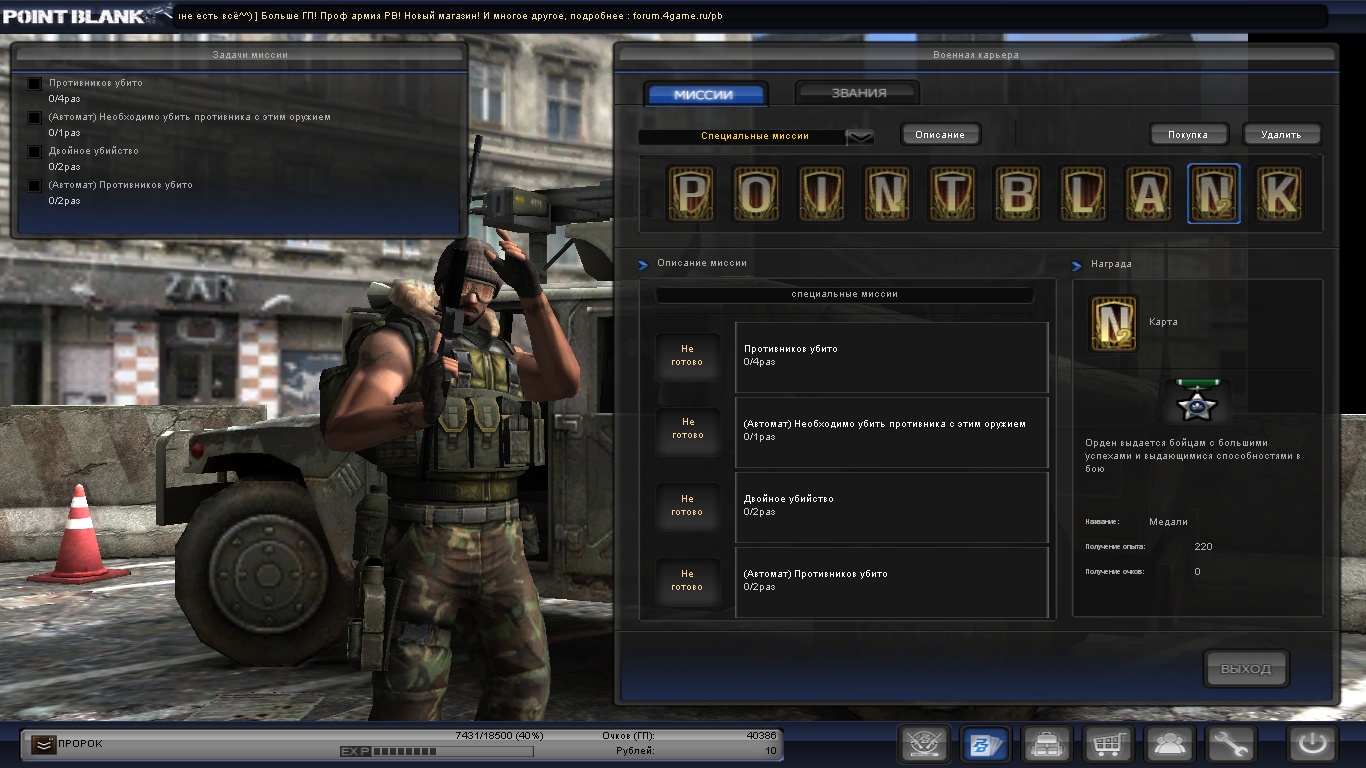
Task: Select the A mission card
Action: click(x=1148, y=193)
